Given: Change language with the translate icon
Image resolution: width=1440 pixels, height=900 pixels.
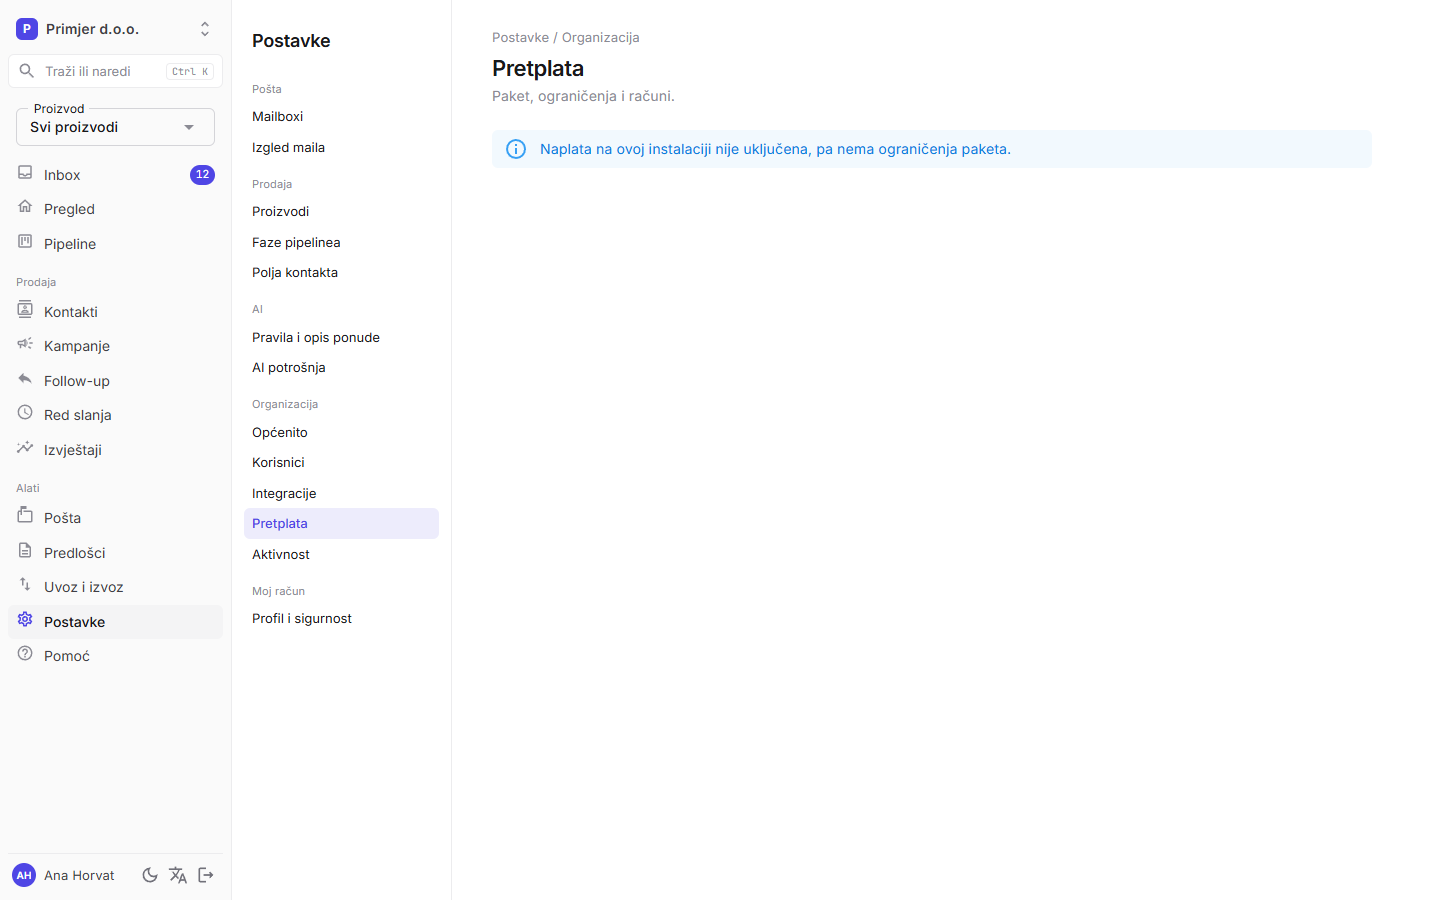Looking at the screenshot, I should click(x=178, y=875).
